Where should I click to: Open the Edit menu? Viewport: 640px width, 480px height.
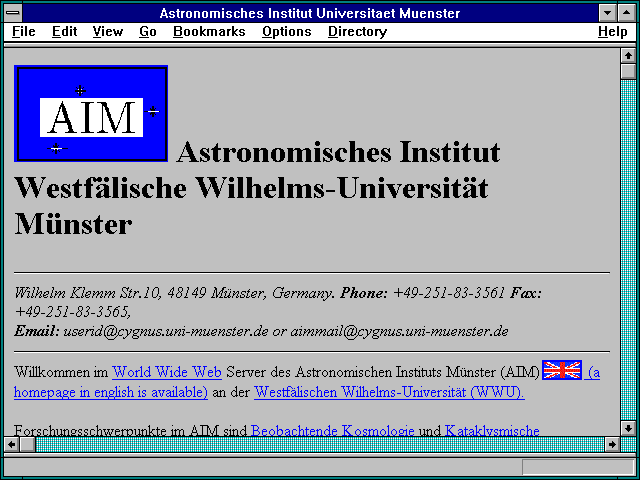coord(64,32)
